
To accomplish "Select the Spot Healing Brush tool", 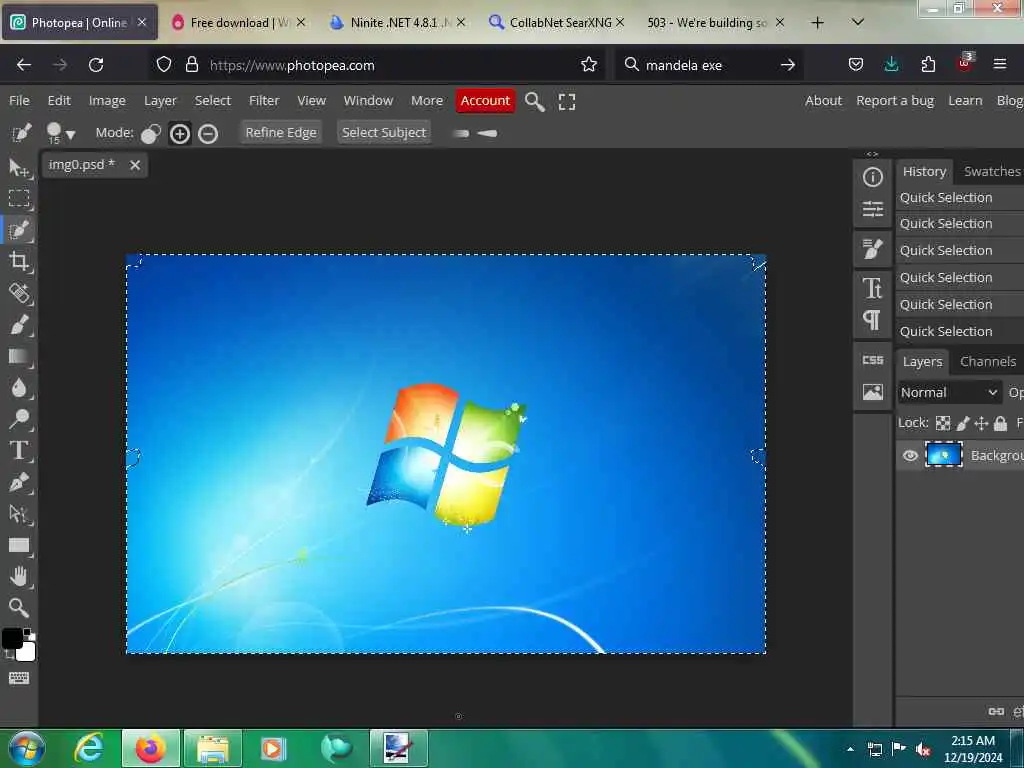I will point(19,293).
